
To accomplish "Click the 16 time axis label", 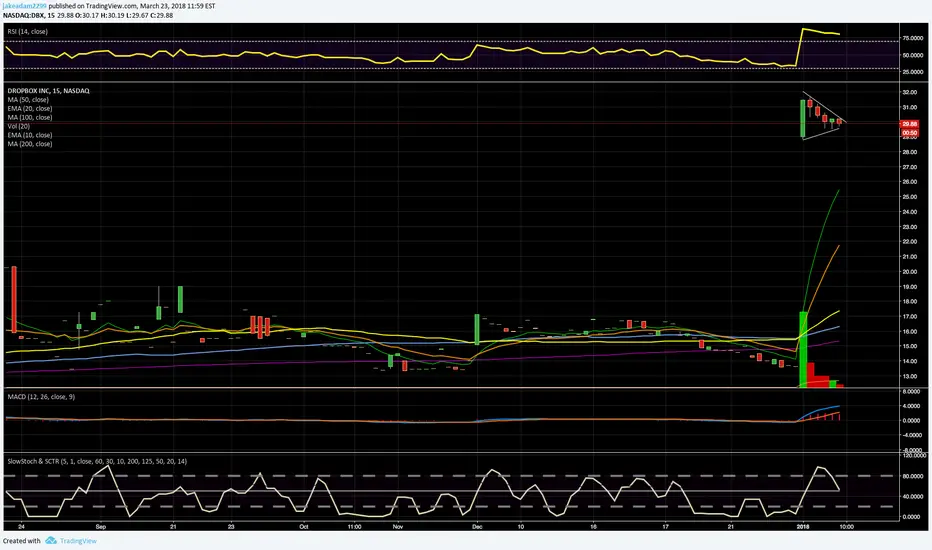I will (593, 527).
